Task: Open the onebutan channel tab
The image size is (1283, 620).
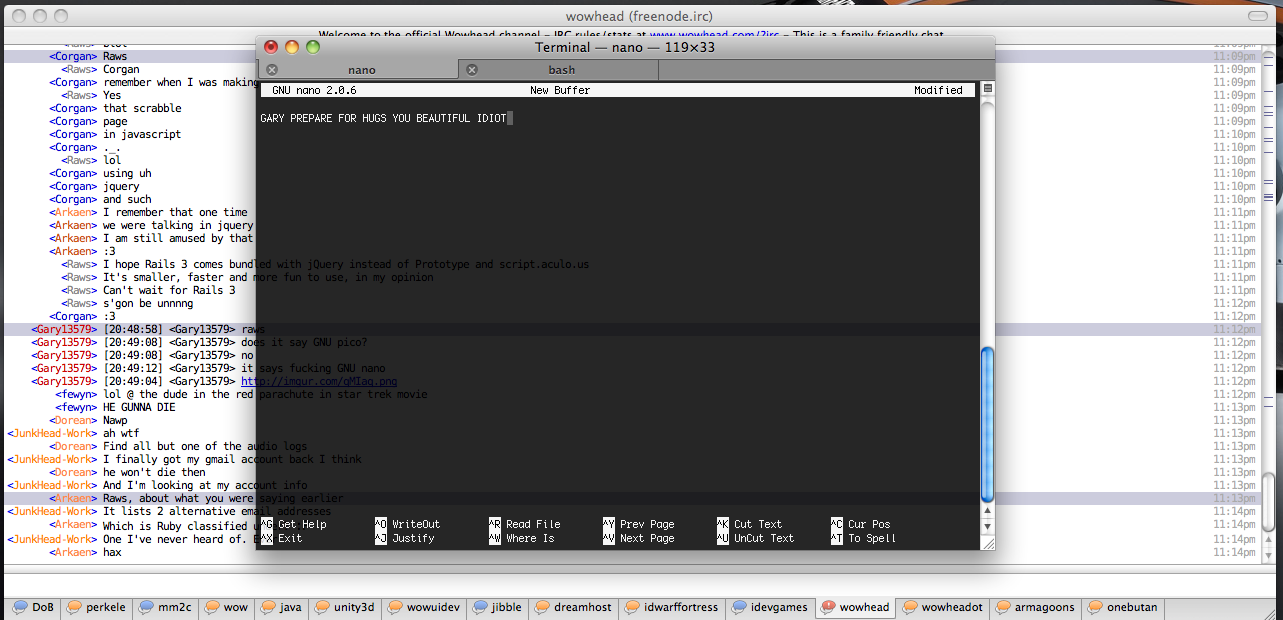Action: pyautogui.click(x=1122, y=607)
